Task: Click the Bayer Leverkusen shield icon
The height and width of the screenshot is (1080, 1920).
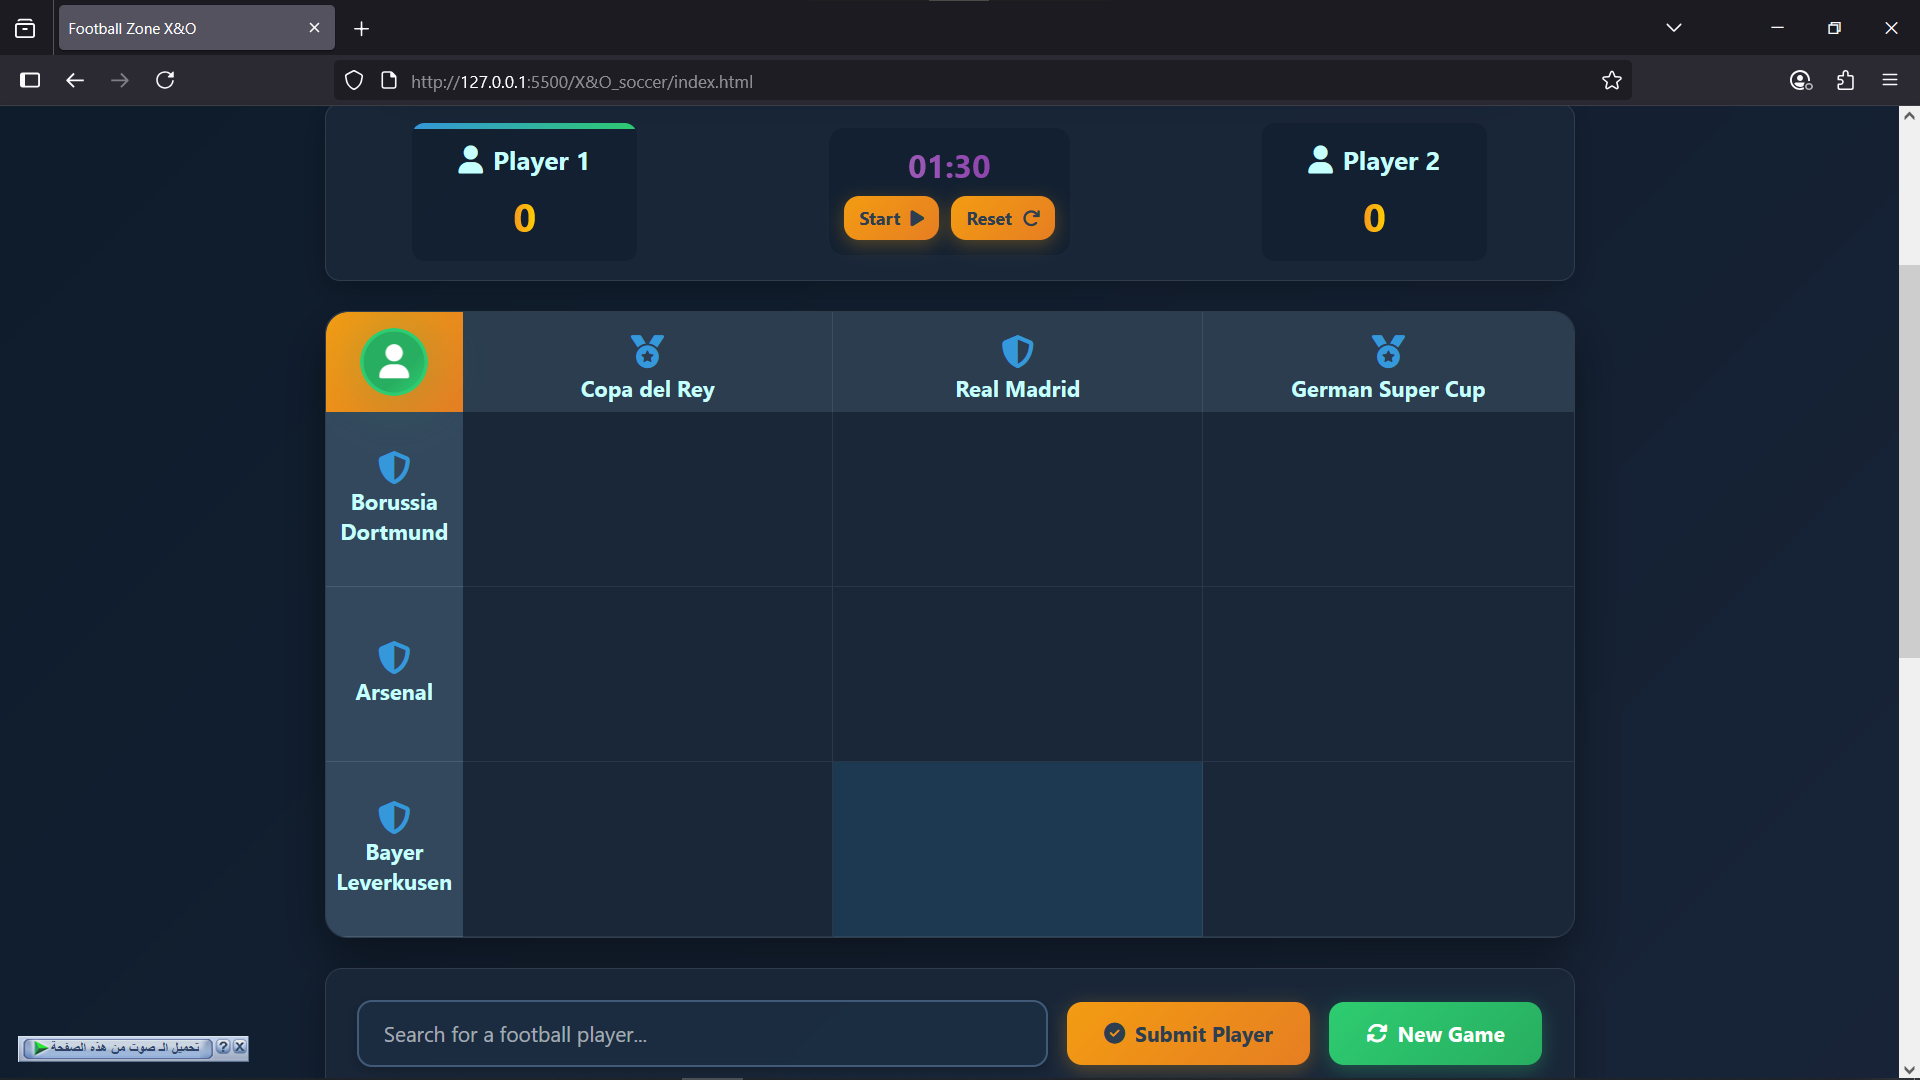Action: (x=394, y=817)
